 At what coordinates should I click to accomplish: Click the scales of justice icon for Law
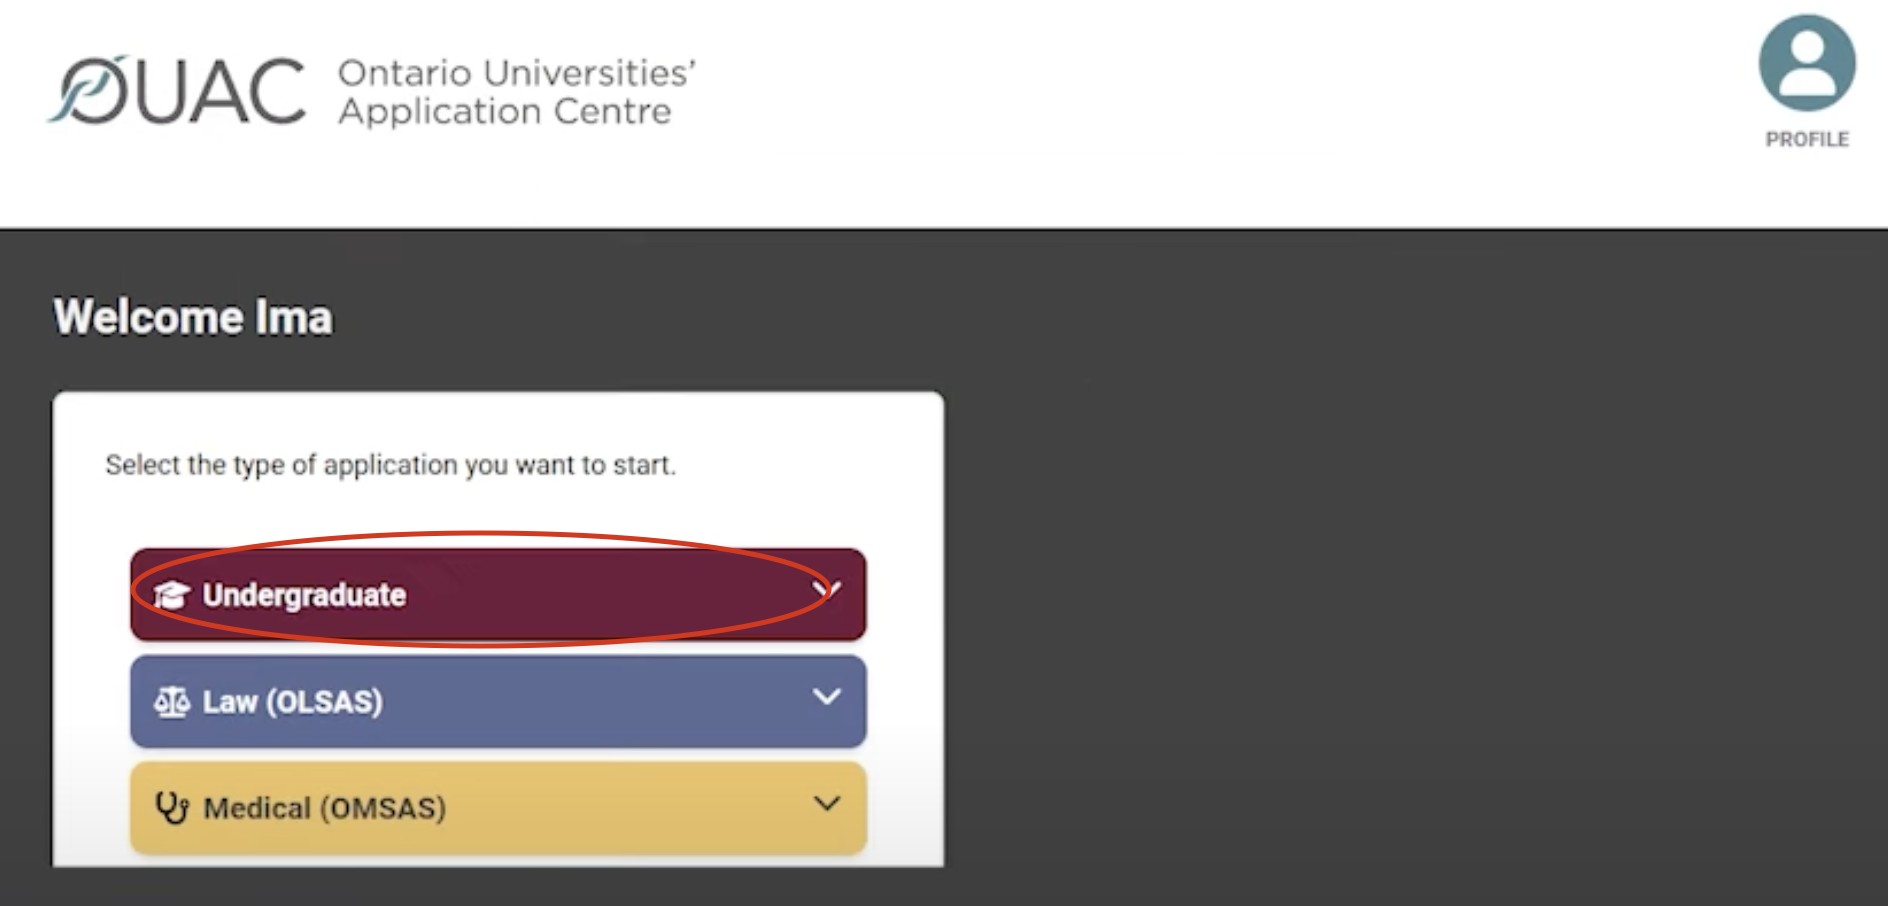(172, 702)
